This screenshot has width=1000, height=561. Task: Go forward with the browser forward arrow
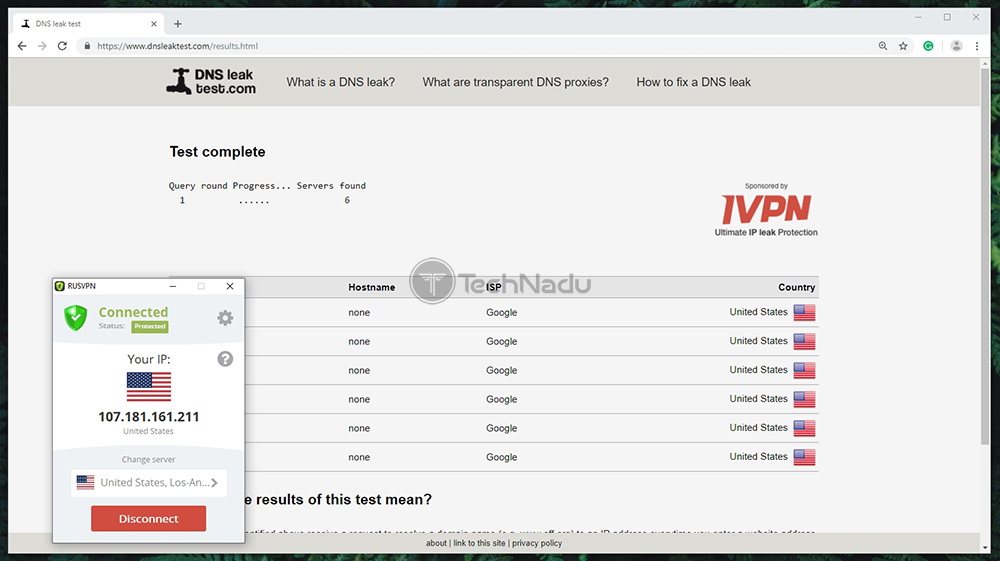[42, 46]
